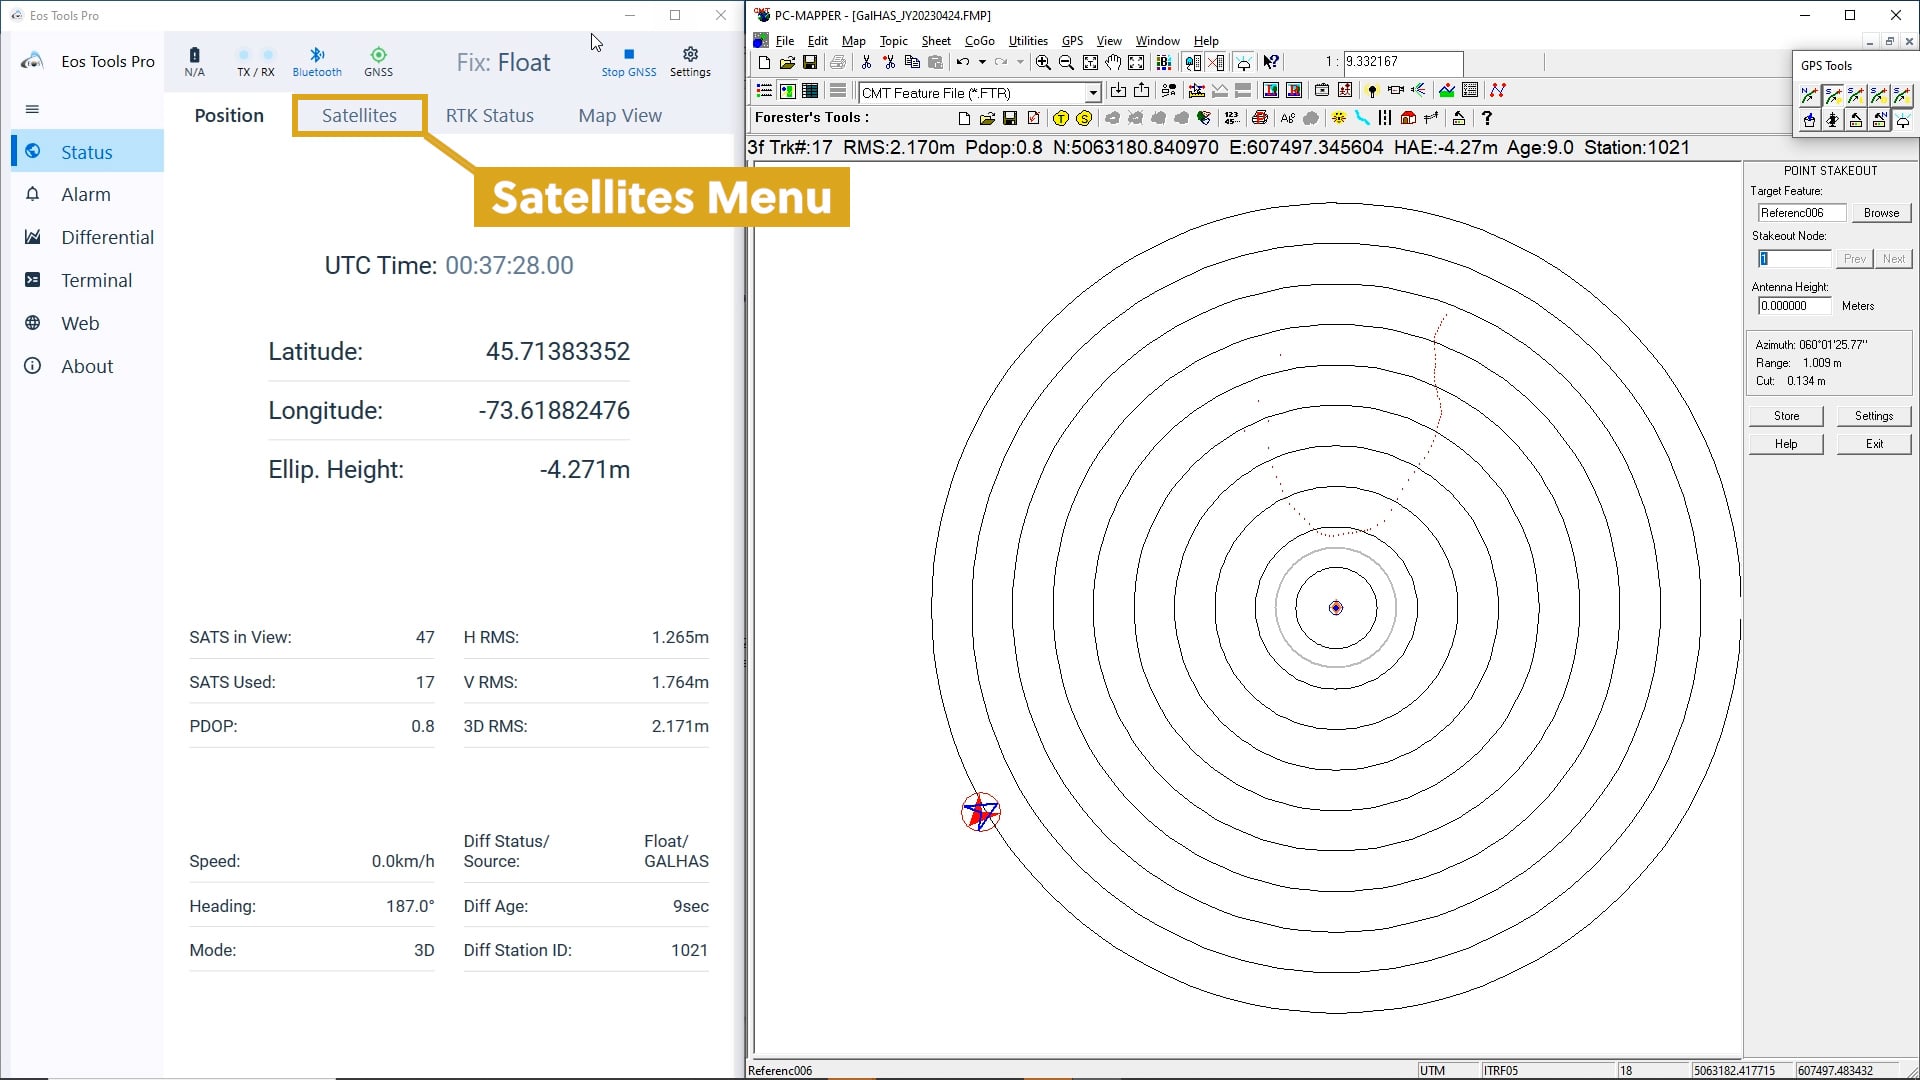This screenshot has height=1080, width=1920.
Task: Click the Bluetooth icon in Eos Tools Pro
Action: pyautogui.click(x=317, y=61)
